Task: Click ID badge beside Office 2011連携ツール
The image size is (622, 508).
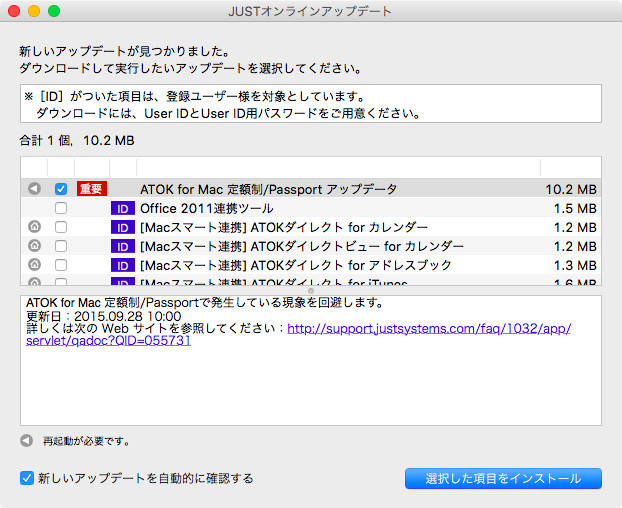Action: click(x=123, y=209)
